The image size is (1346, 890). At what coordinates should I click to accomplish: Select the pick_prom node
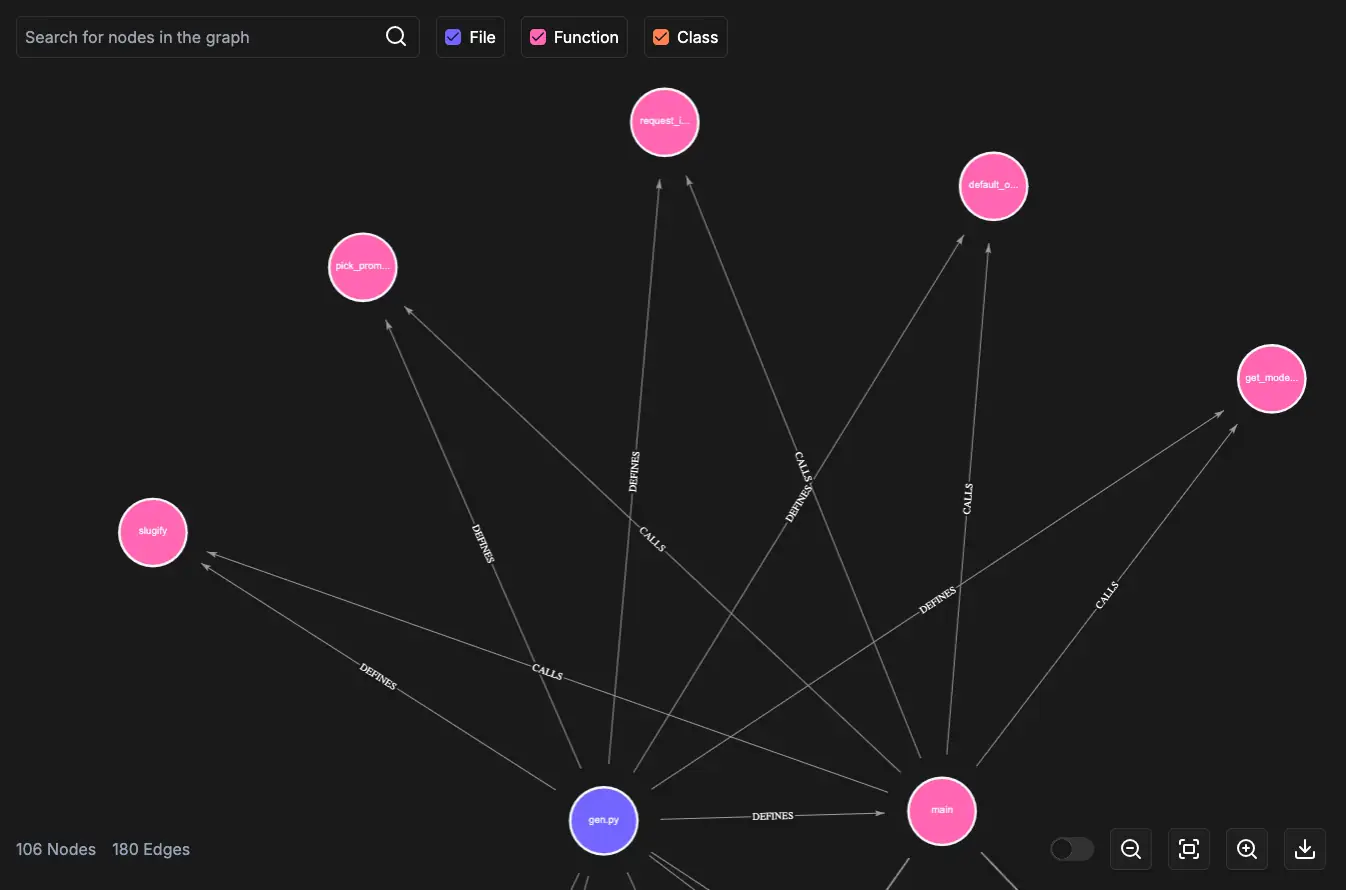click(362, 266)
